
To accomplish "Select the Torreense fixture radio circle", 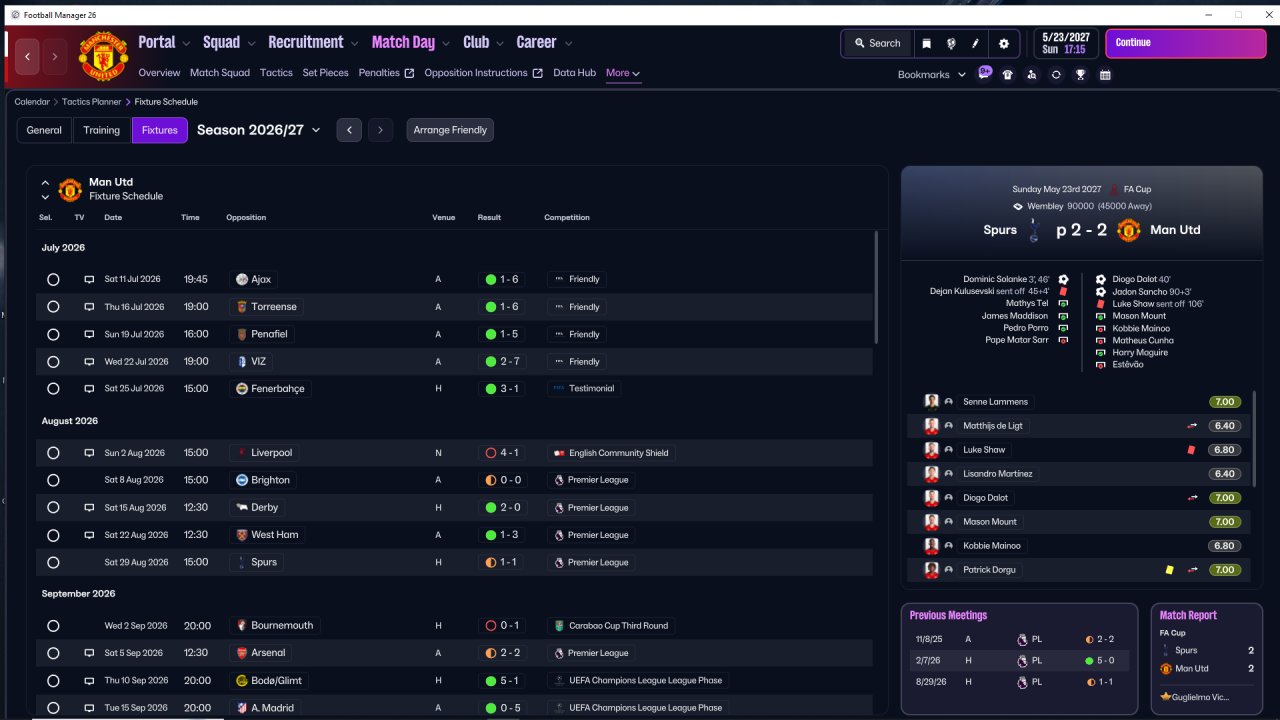I will pos(53,307).
